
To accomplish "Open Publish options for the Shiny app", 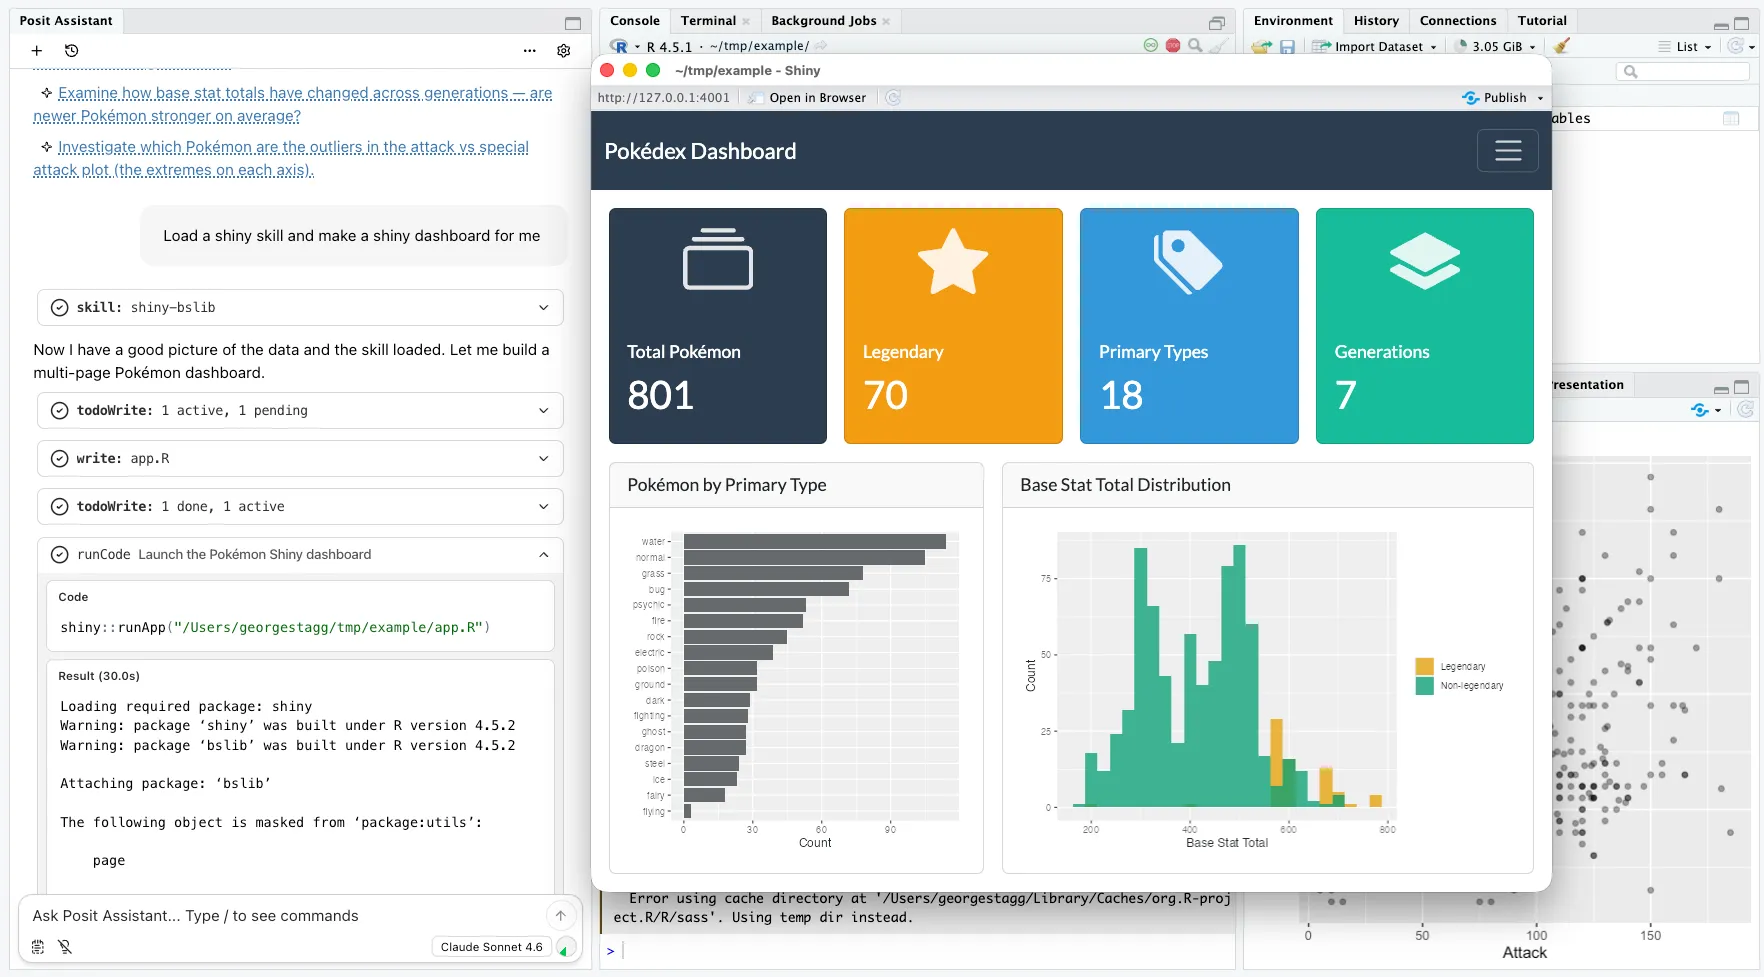I will coord(1540,97).
